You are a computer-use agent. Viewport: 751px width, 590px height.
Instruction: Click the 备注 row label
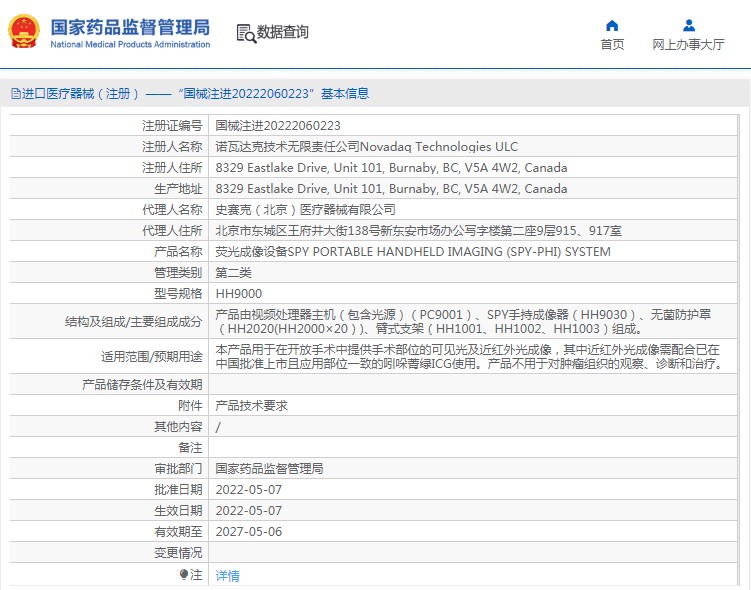point(191,448)
